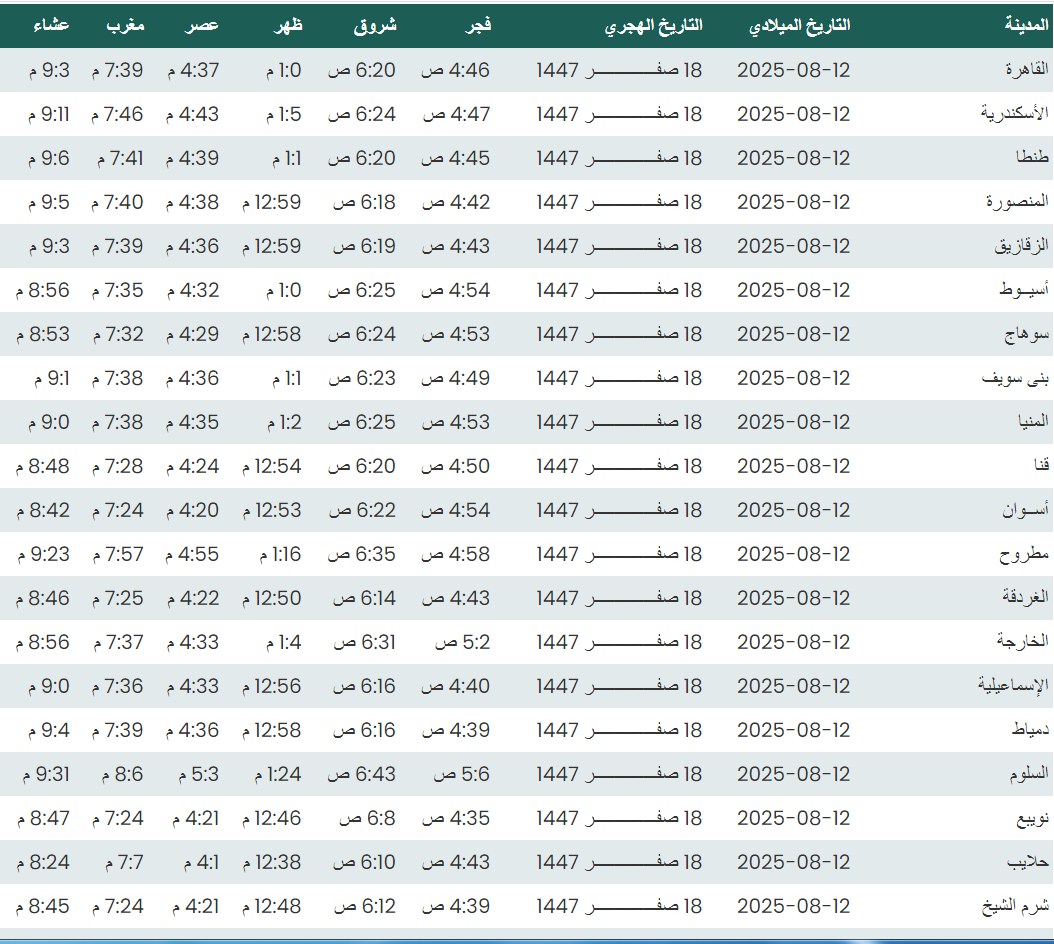Click the التاريخ الهجري column header
This screenshot has width=1054, height=944.
point(653,26)
